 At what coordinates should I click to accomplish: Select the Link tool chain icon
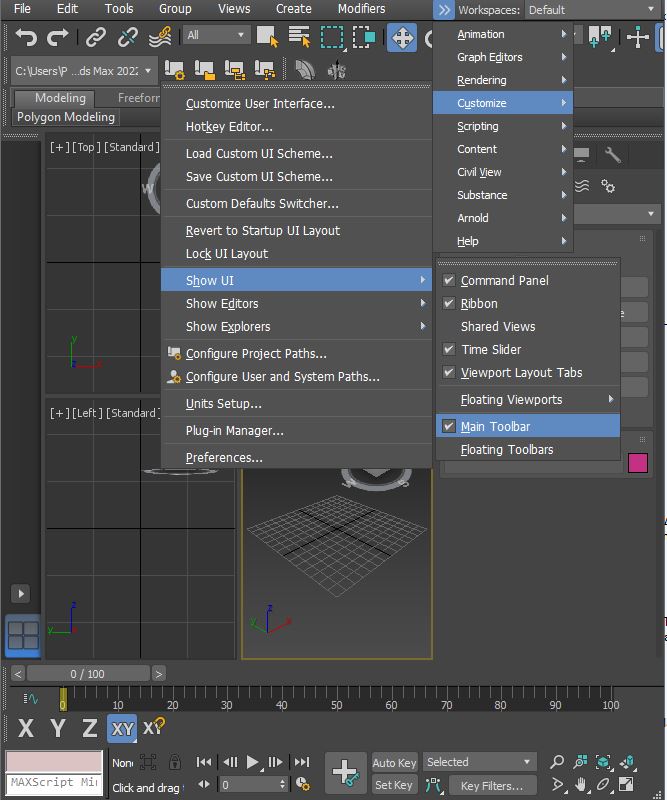click(x=95, y=37)
